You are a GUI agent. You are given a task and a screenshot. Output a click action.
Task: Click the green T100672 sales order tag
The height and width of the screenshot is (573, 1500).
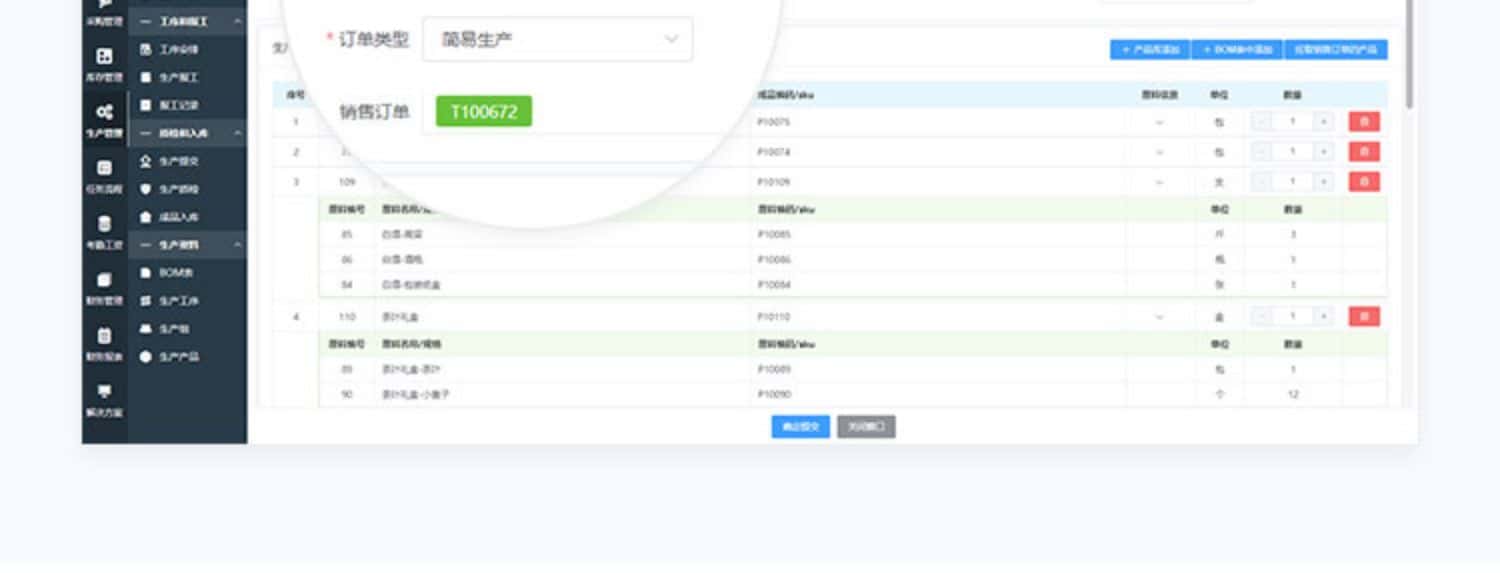click(x=484, y=111)
